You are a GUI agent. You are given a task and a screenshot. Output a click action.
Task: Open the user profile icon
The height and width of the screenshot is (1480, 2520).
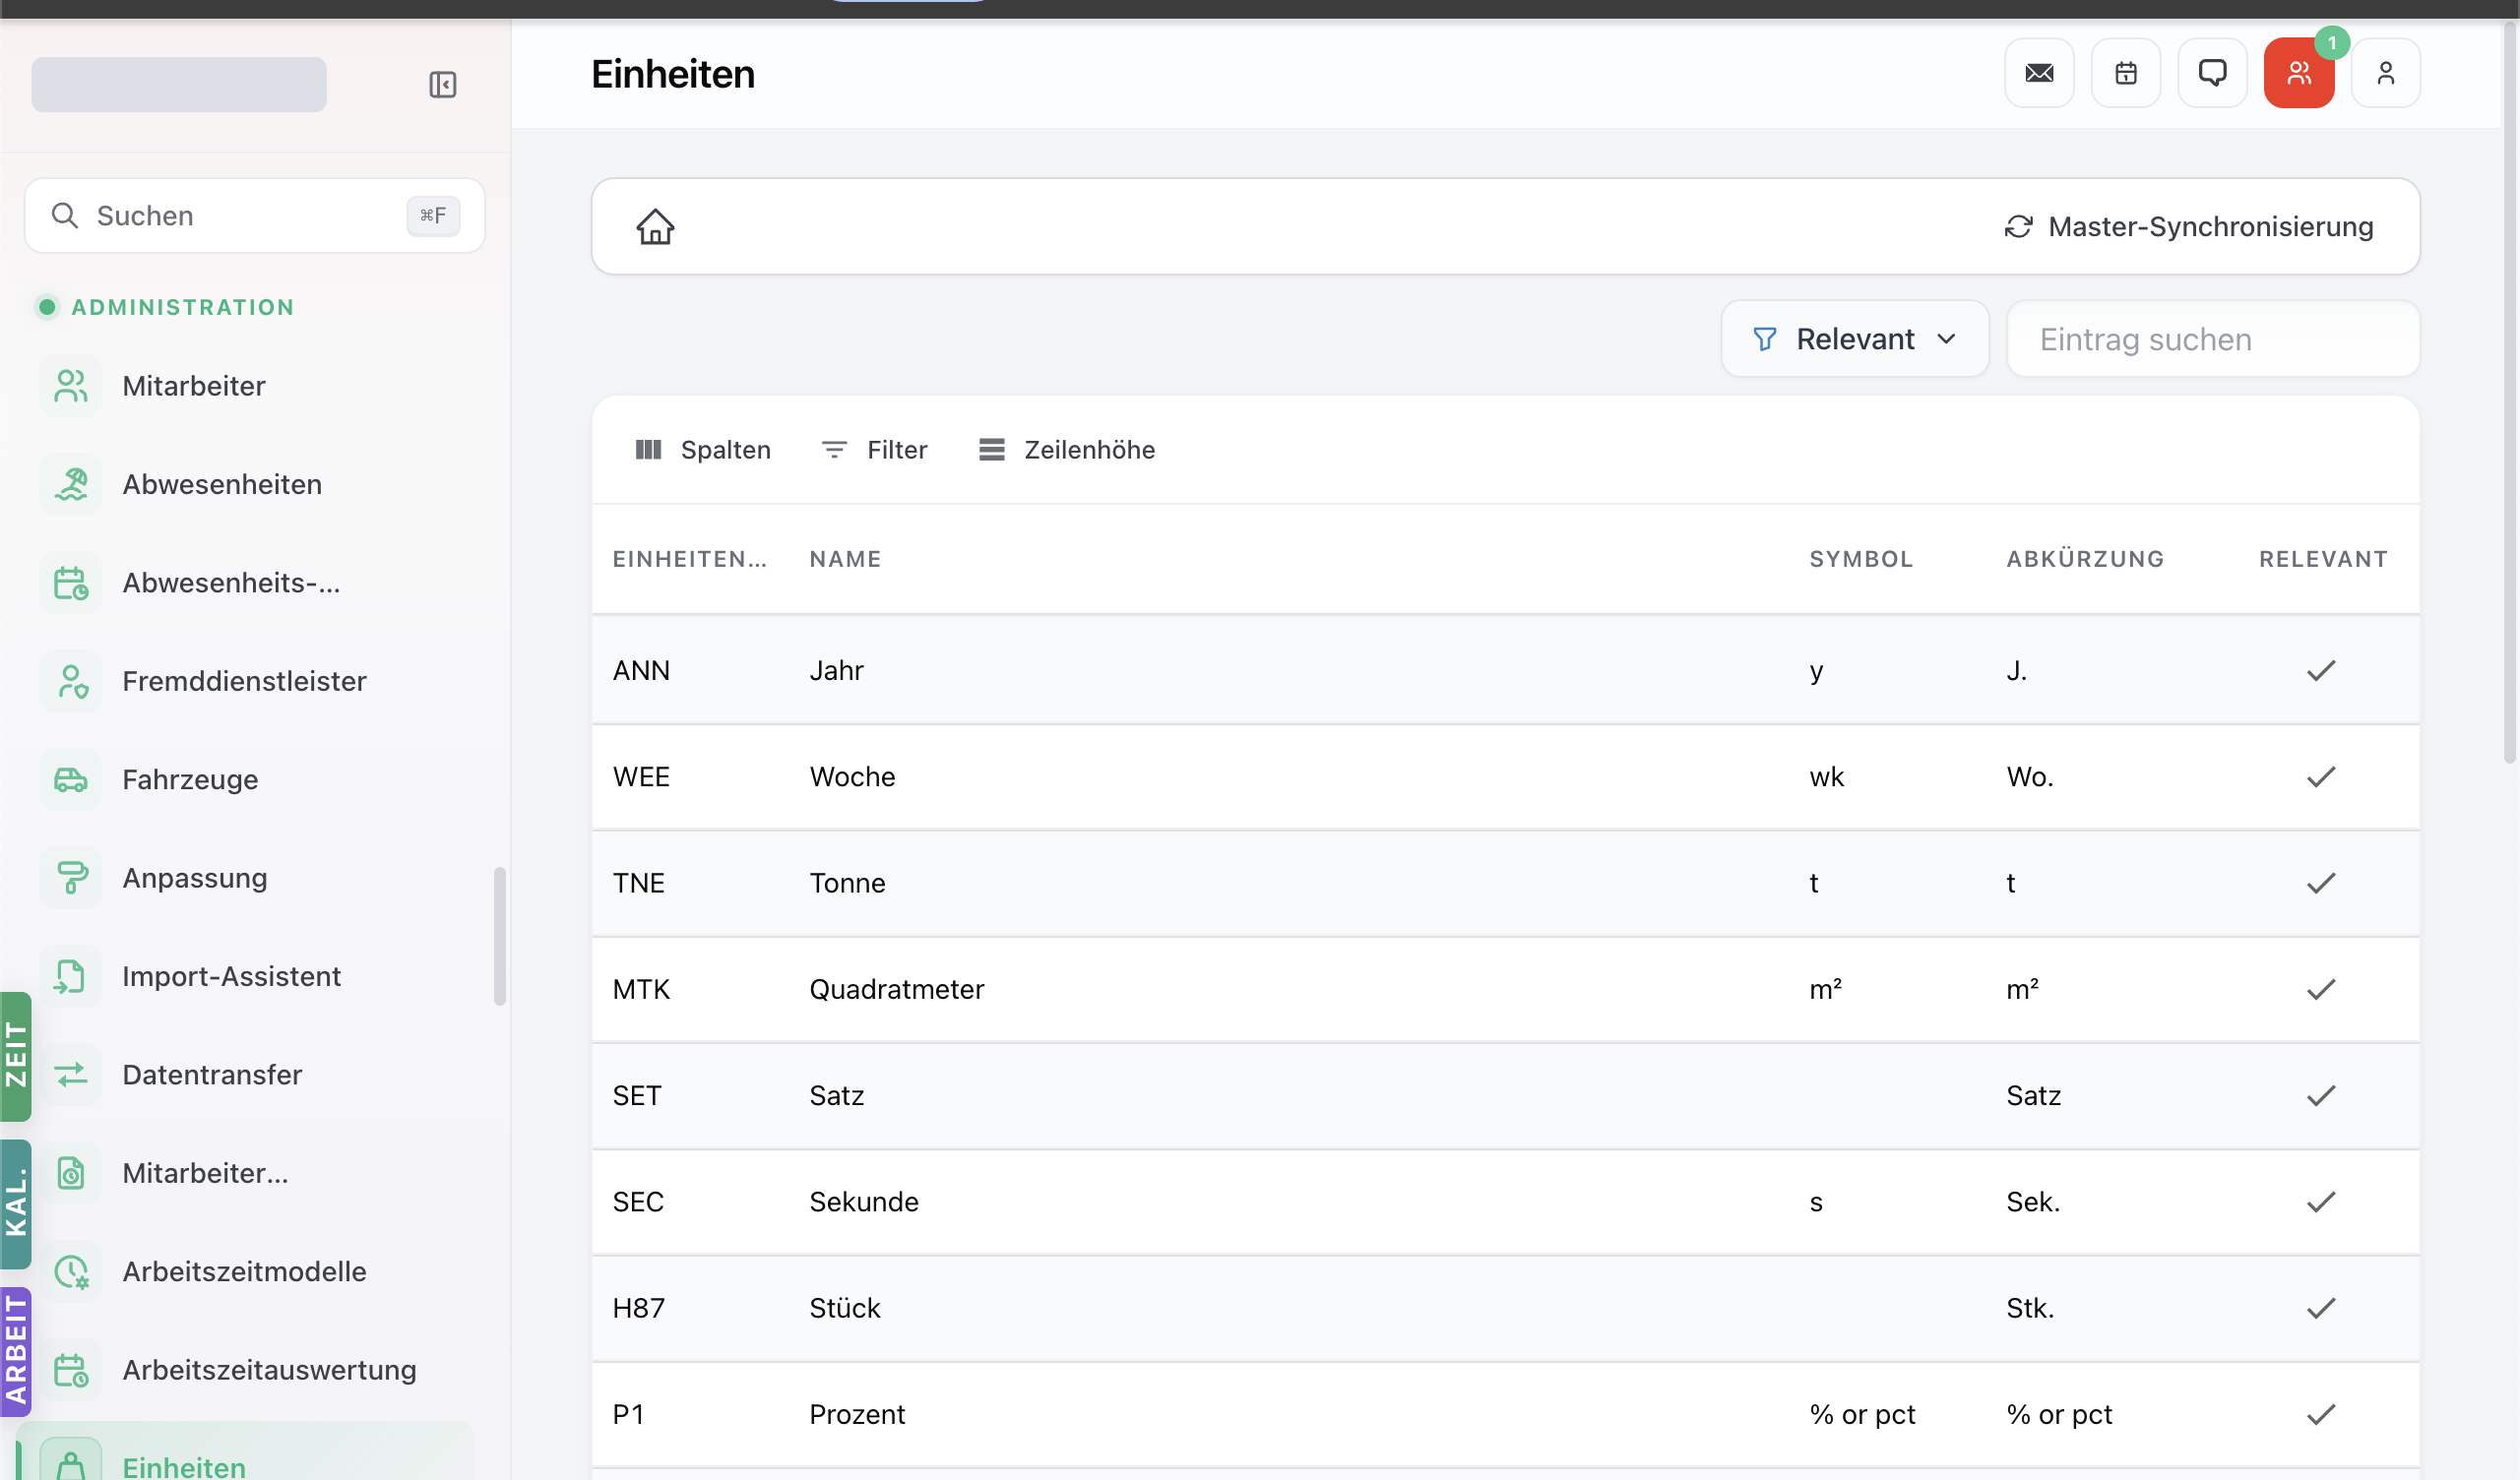point(2386,73)
